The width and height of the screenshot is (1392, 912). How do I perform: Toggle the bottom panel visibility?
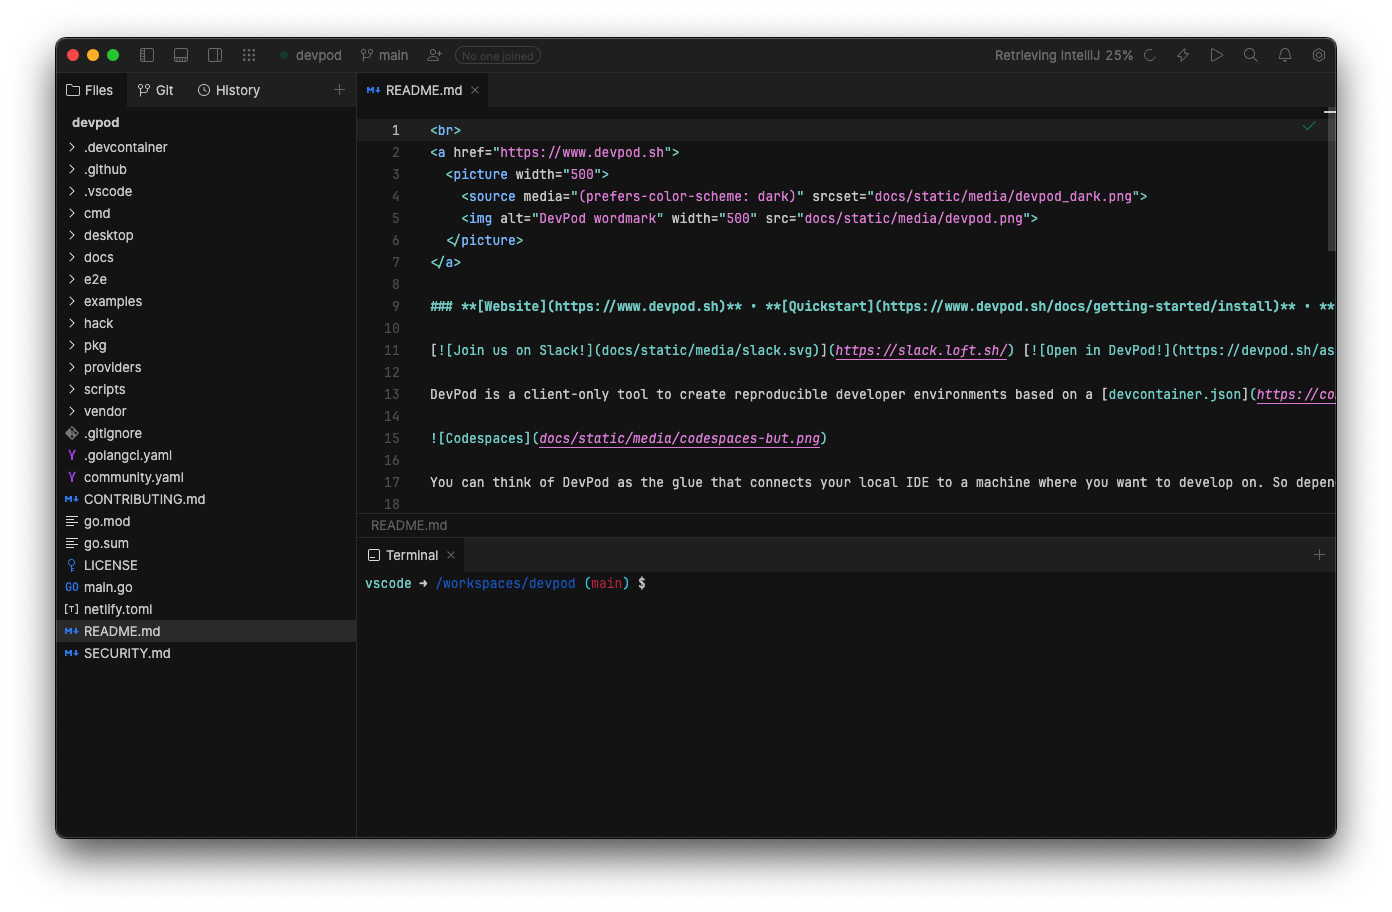tap(181, 55)
